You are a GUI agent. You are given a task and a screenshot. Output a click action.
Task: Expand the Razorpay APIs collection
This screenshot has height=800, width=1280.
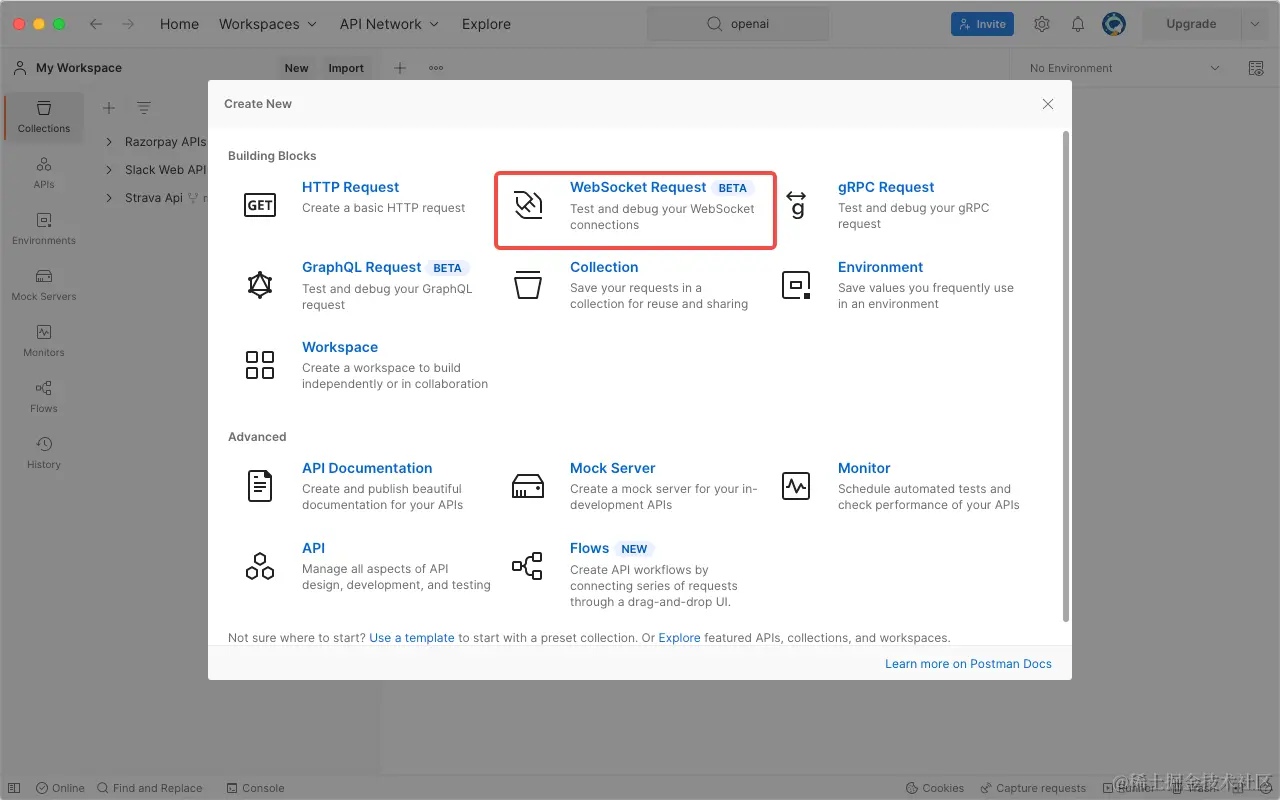point(110,141)
